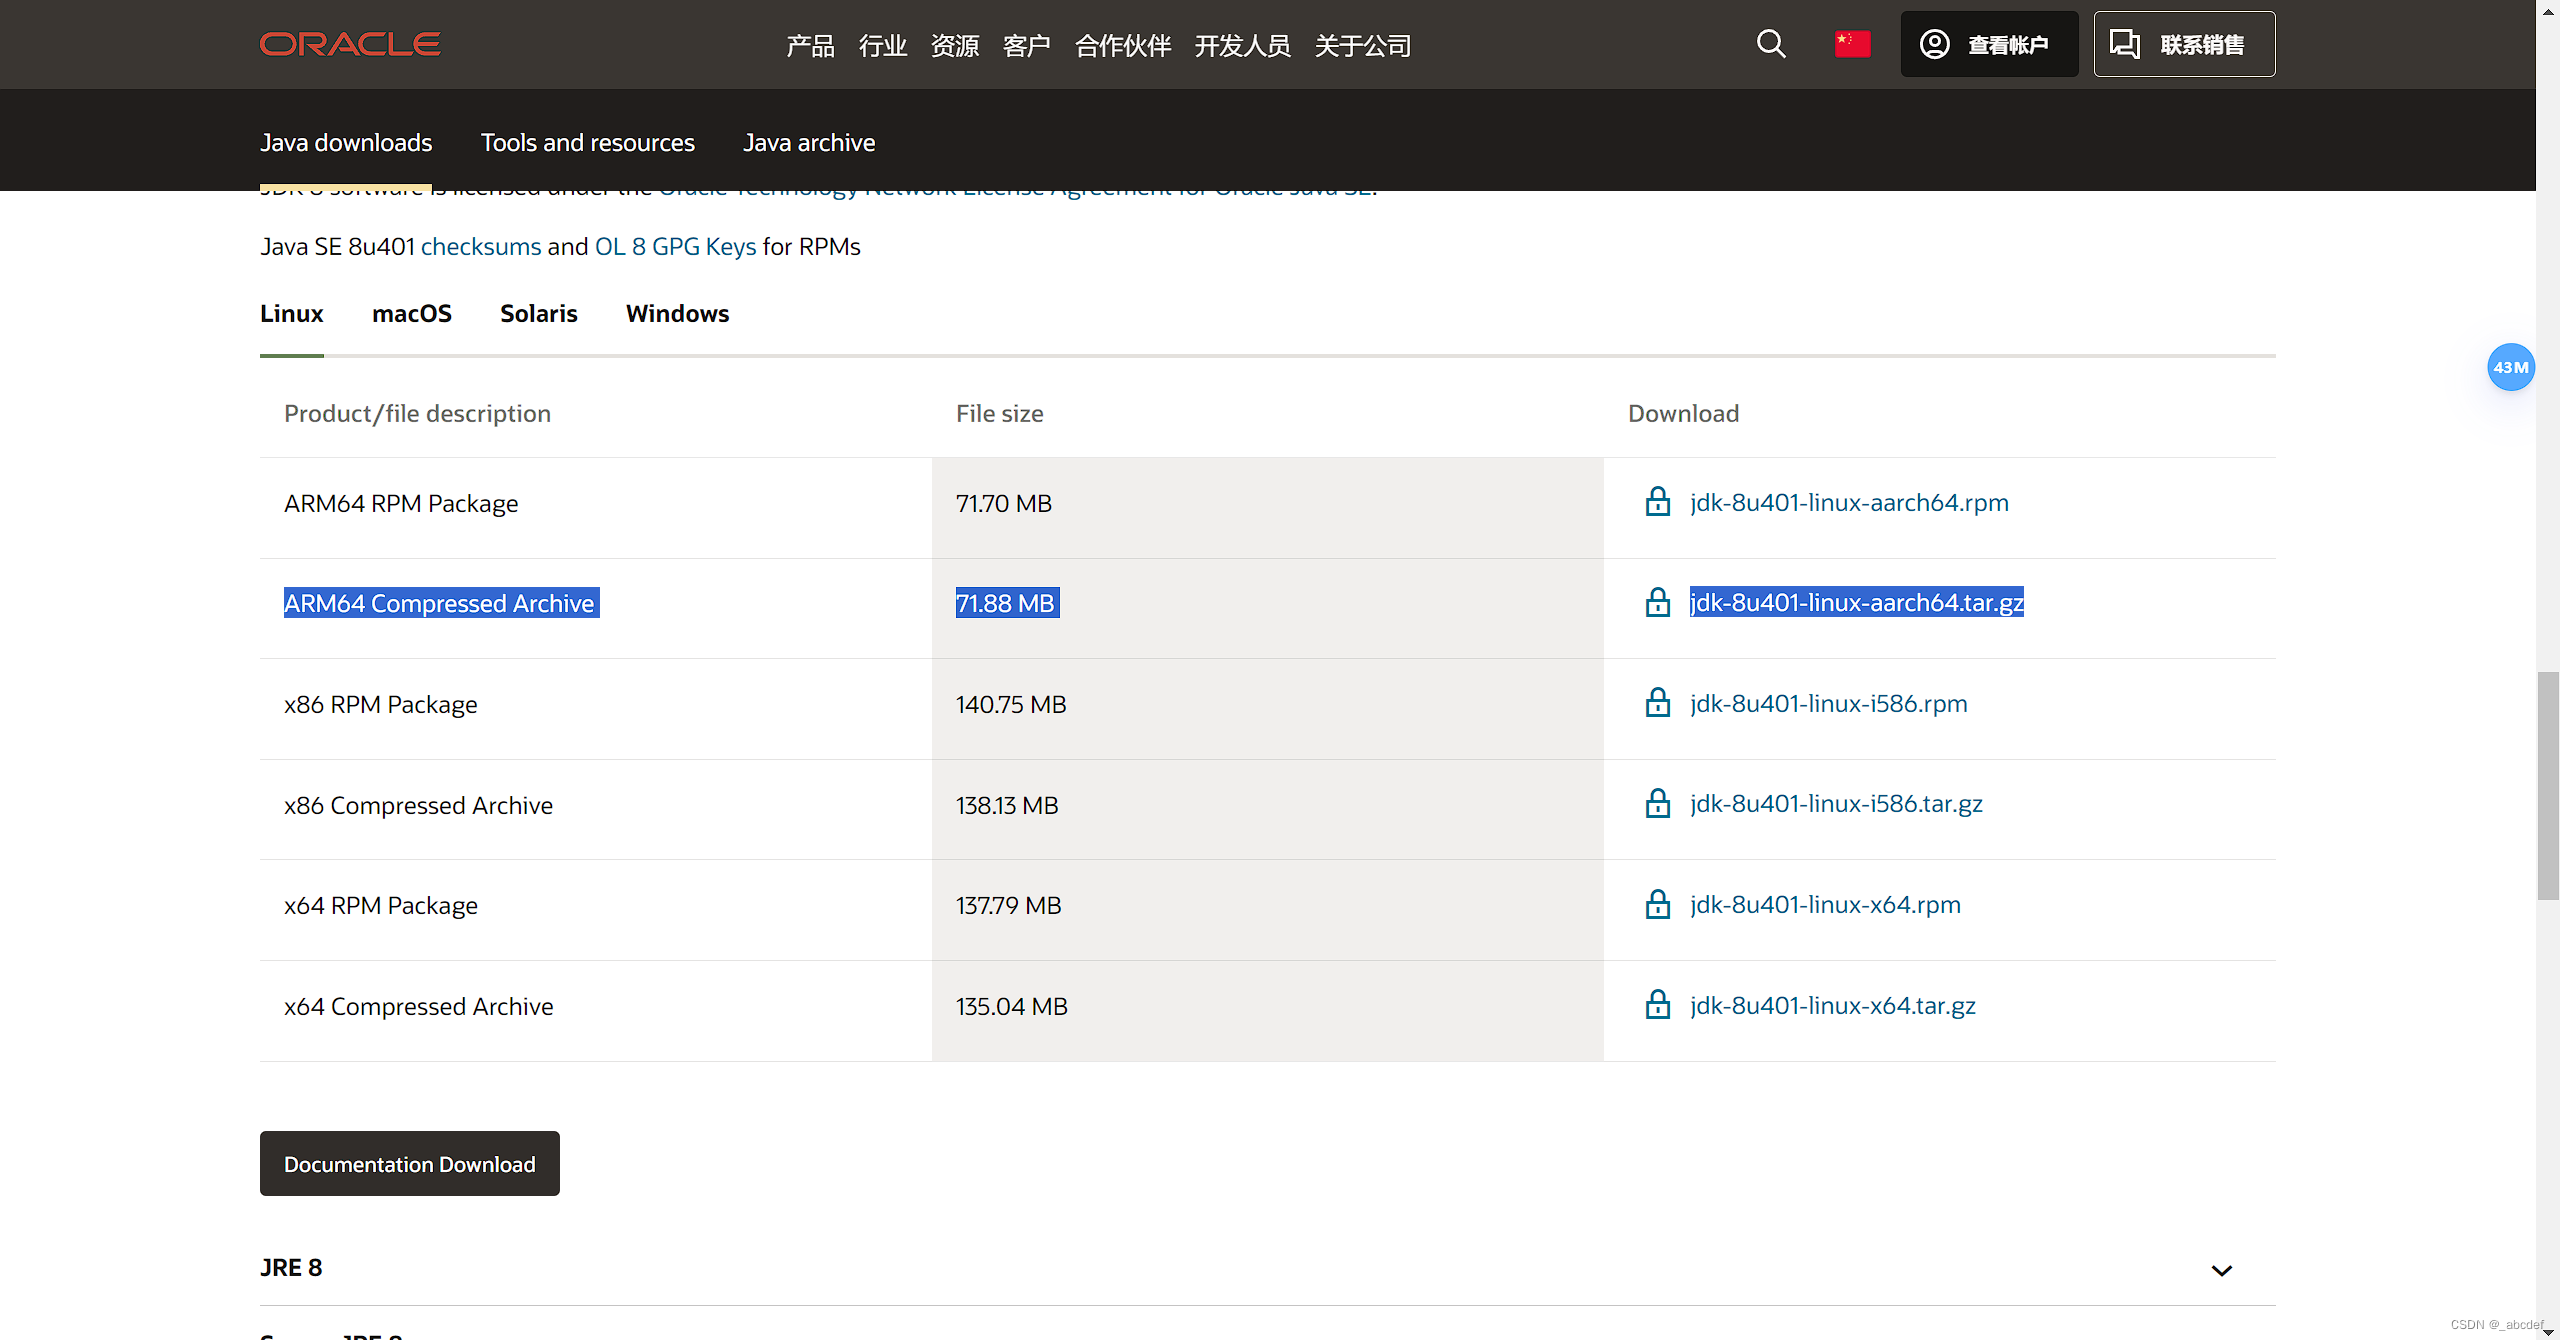The image size is (2560, 1340).
Task: Click lock icon beside jdk-8u401-linux-aarch64.rpm
Action: pyautogui.click(x=1658, y=502)
